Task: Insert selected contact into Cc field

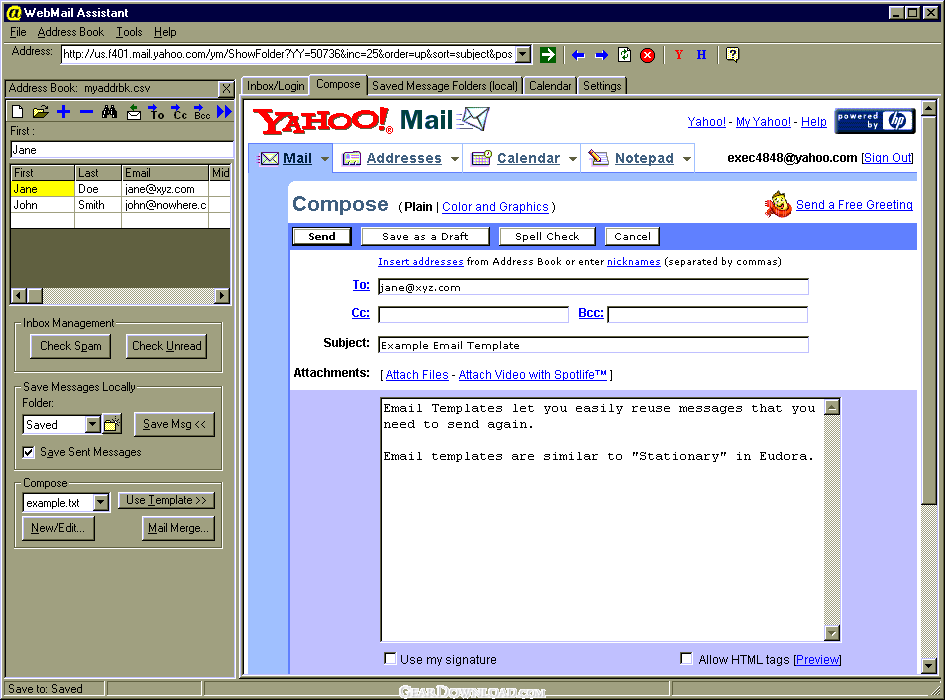Action: click(179, 112)
